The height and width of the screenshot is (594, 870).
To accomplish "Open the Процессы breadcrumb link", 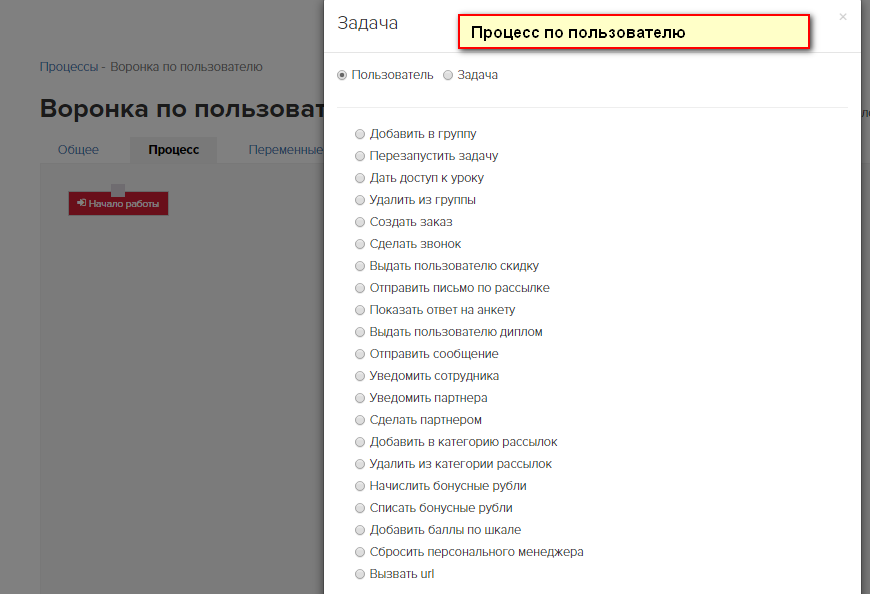I will (69, 67).
